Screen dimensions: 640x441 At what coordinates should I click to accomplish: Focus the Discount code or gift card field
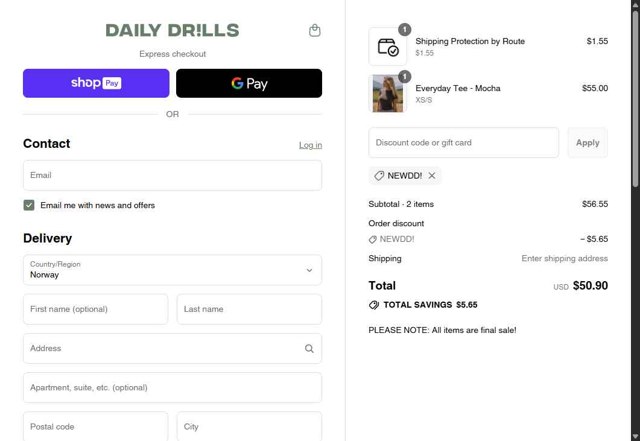tap(463, 143)
